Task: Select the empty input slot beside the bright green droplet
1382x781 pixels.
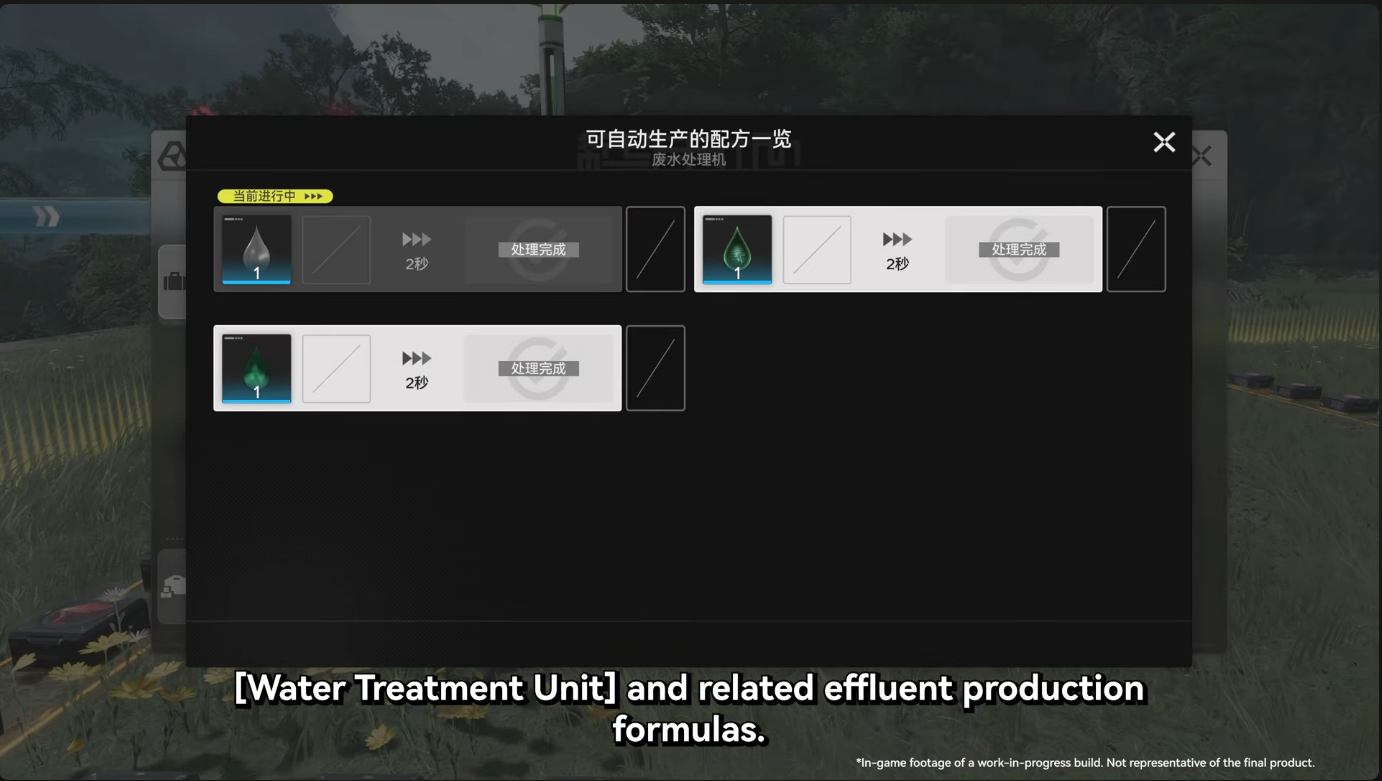Action: [x=817, y=249]
